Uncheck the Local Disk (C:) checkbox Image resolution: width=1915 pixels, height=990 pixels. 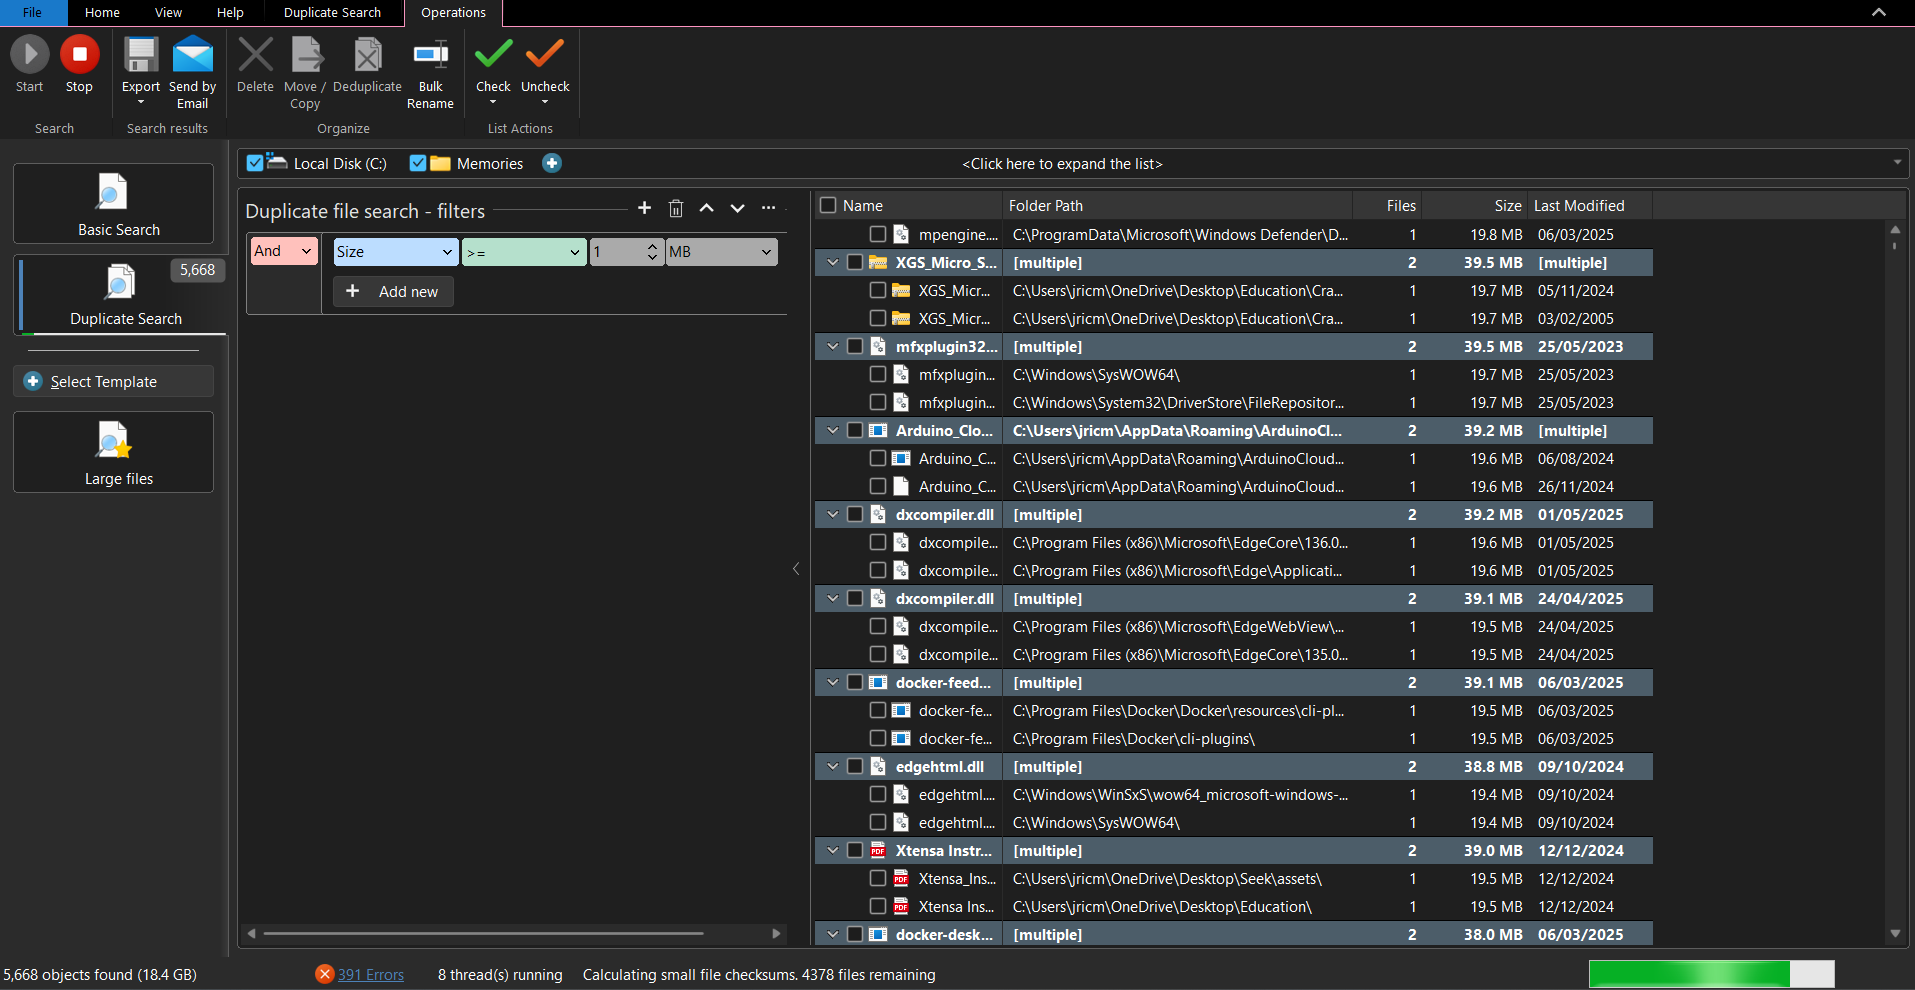[255, 163]
